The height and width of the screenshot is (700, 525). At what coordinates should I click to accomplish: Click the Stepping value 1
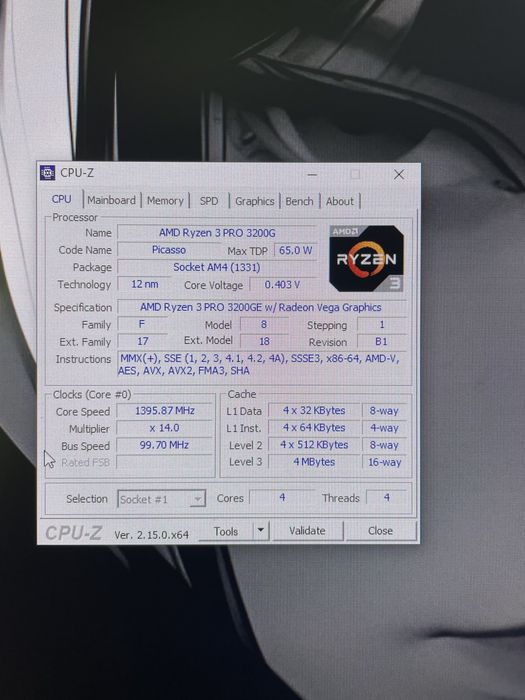(382, 325)
